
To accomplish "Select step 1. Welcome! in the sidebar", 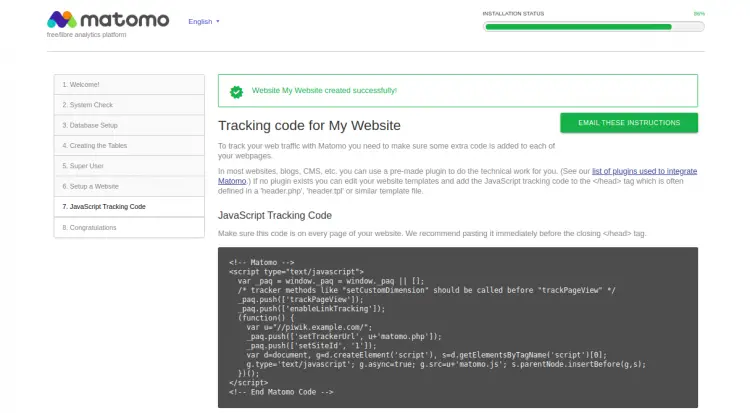I will click(x=129, y=85).
